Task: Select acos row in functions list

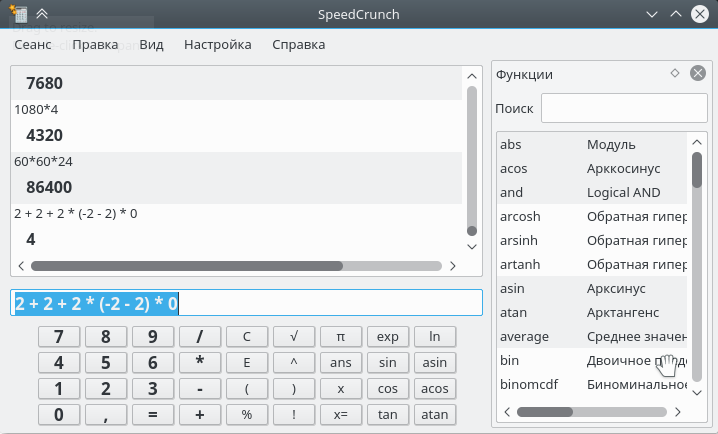Action: [x=592, y=168]
